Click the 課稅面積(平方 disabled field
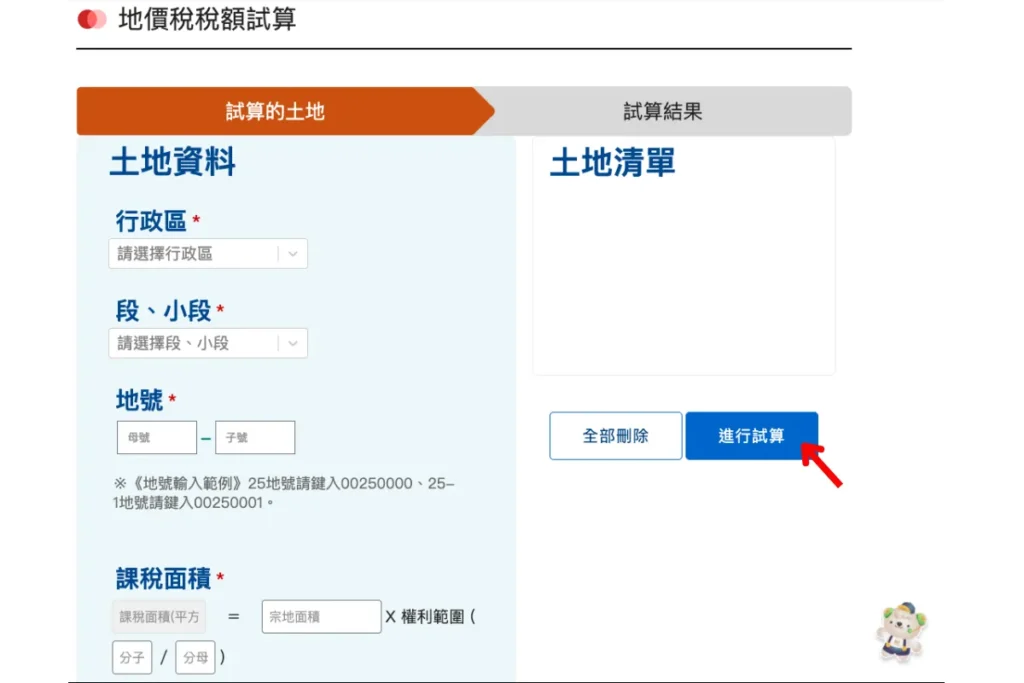 coord(159,616)
